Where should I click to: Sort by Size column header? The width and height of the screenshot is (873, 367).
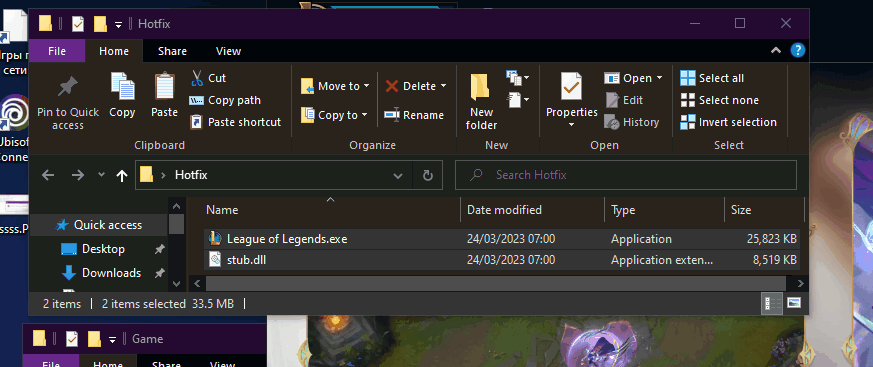(x=764, y=210)
